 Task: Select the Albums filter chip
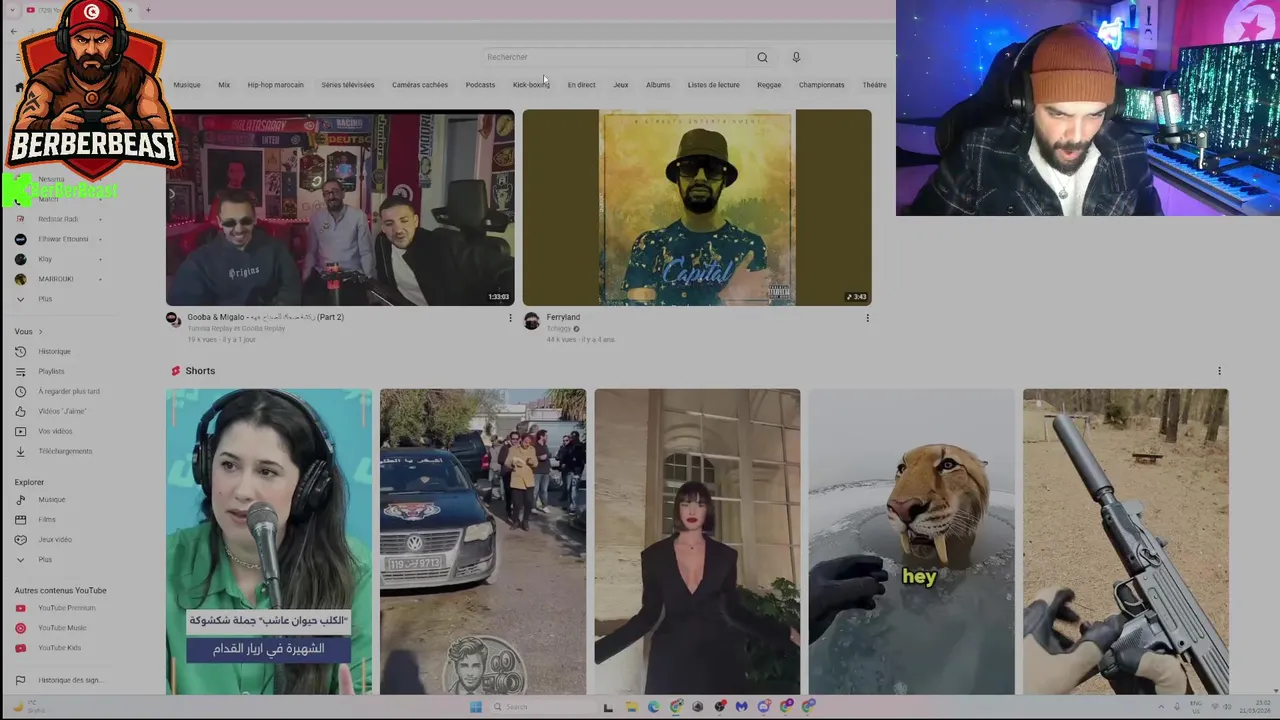click(x=658, y=85)
